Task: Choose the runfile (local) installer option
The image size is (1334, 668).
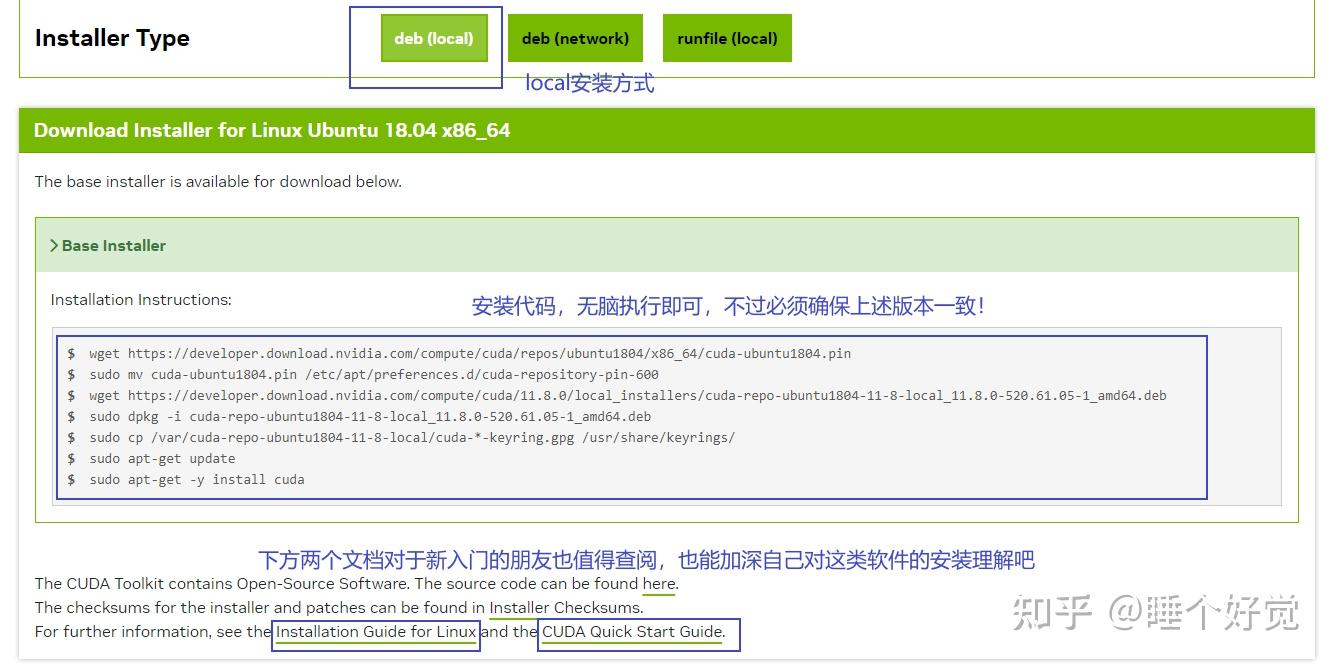Action: click(727, 38)
